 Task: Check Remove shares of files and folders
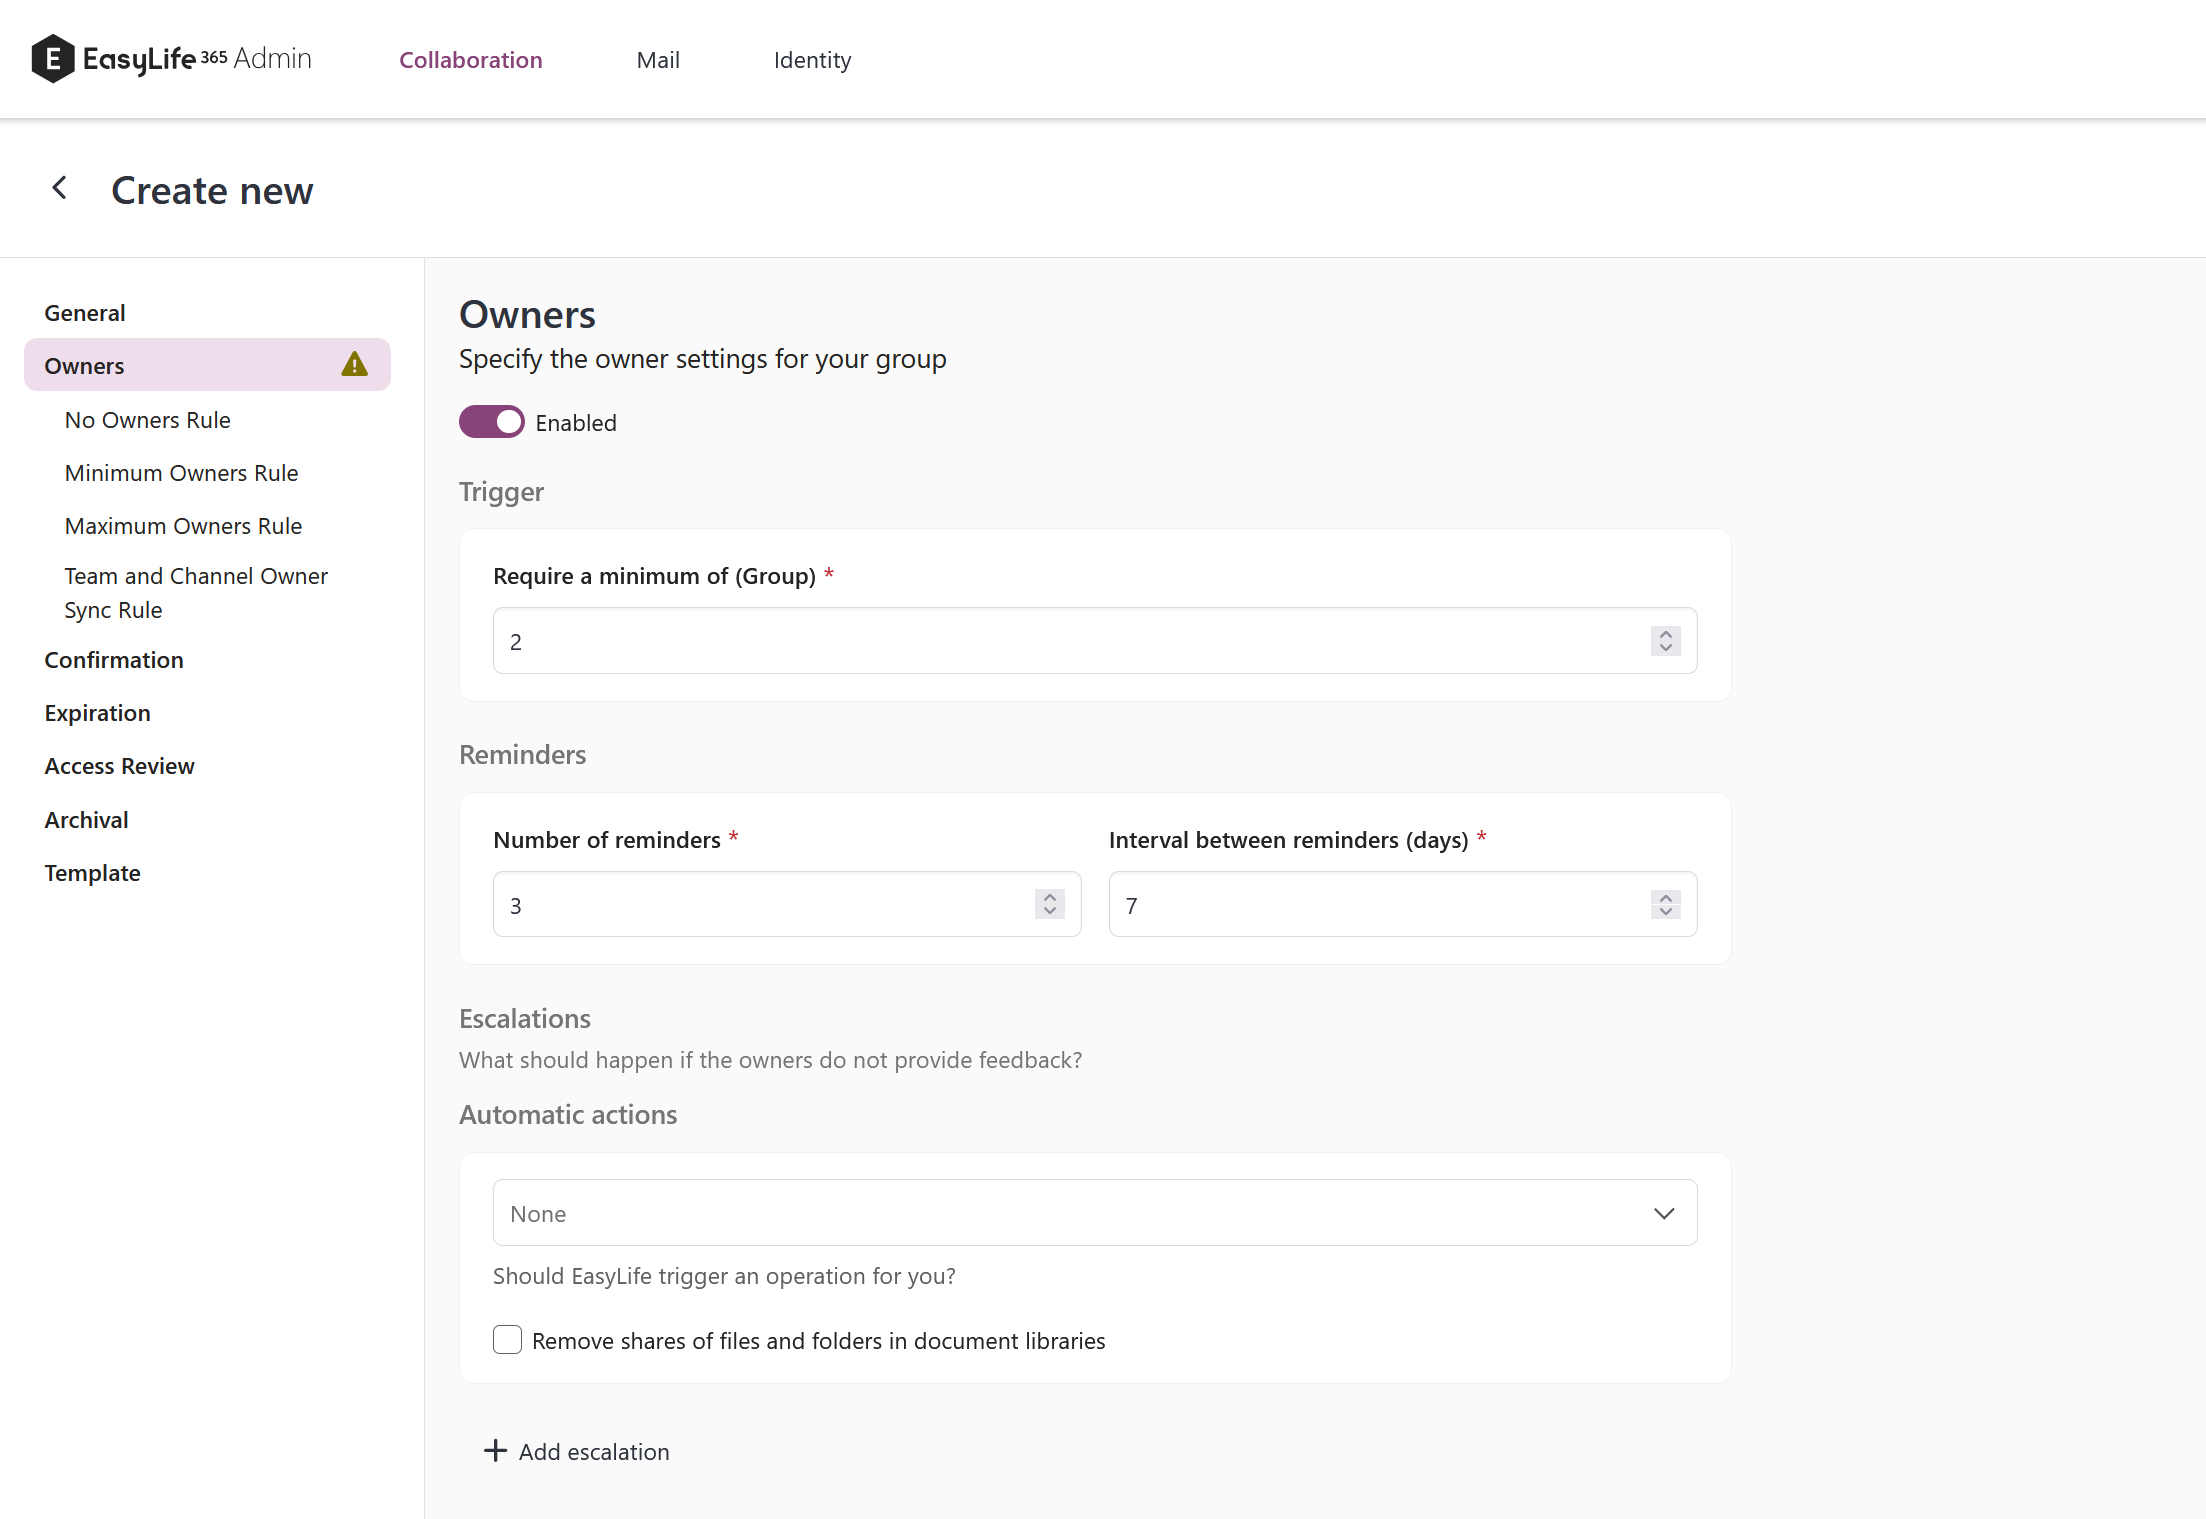point(507,1340)
